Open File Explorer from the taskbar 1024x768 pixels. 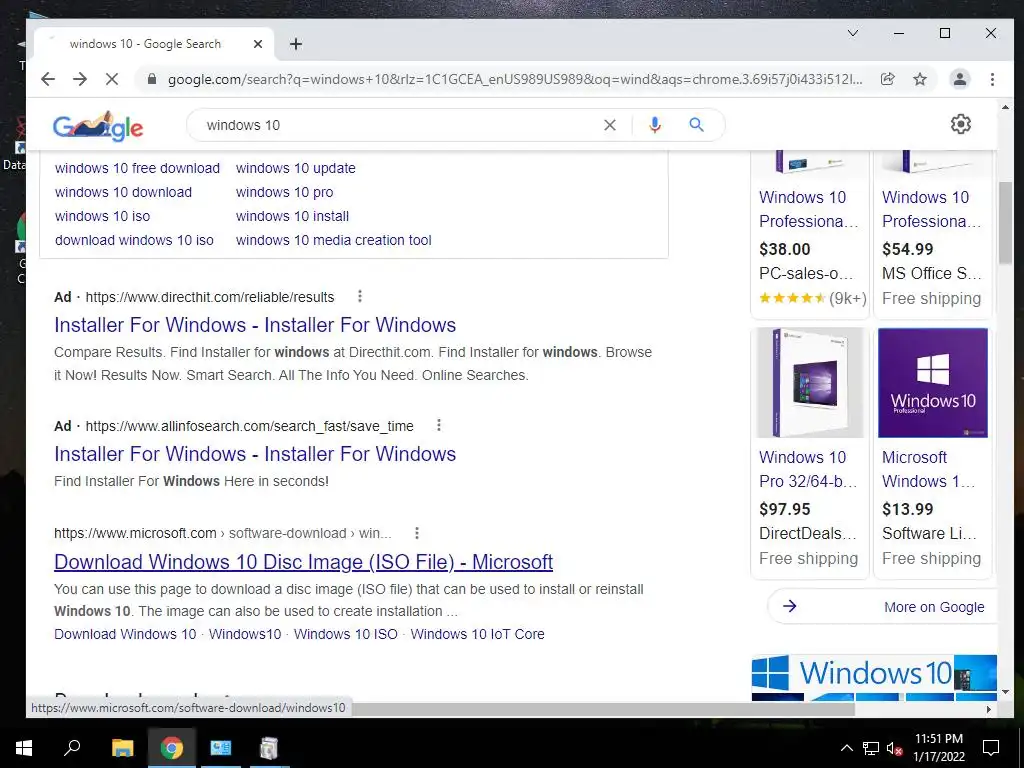click(122, 748)
